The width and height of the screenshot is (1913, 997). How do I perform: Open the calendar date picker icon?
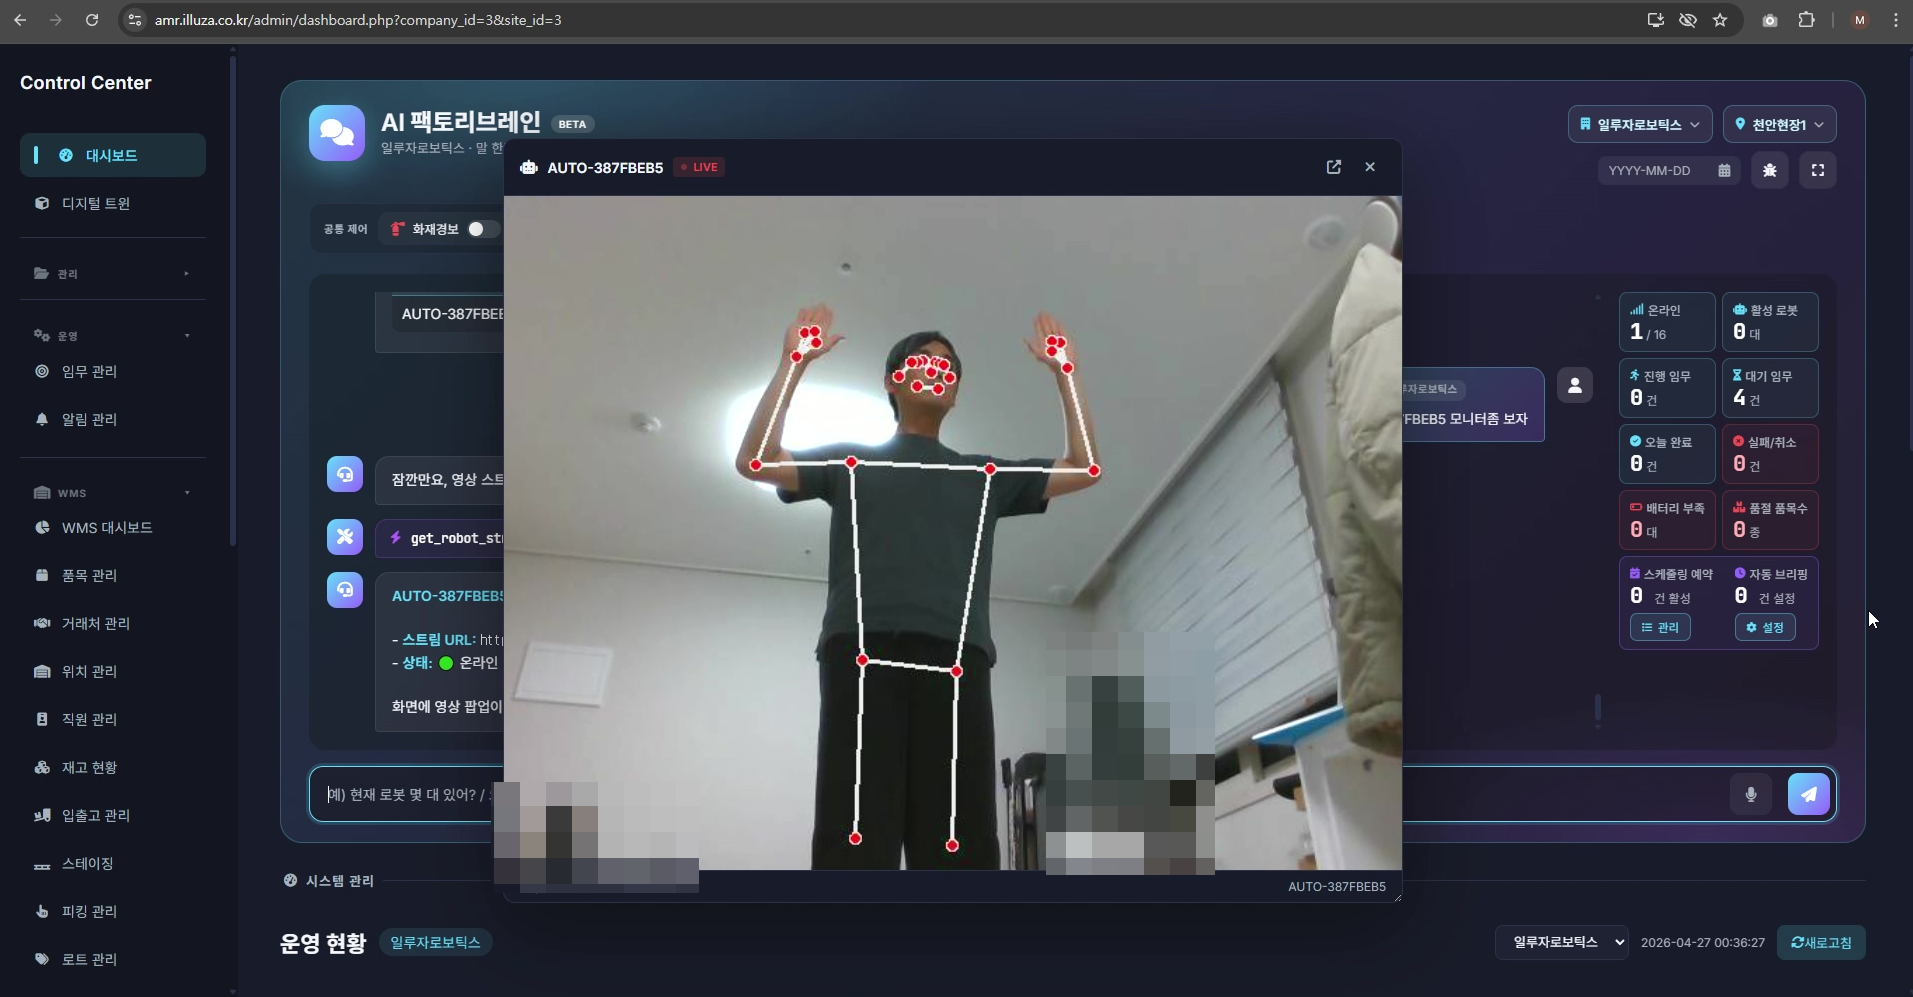1726,170
